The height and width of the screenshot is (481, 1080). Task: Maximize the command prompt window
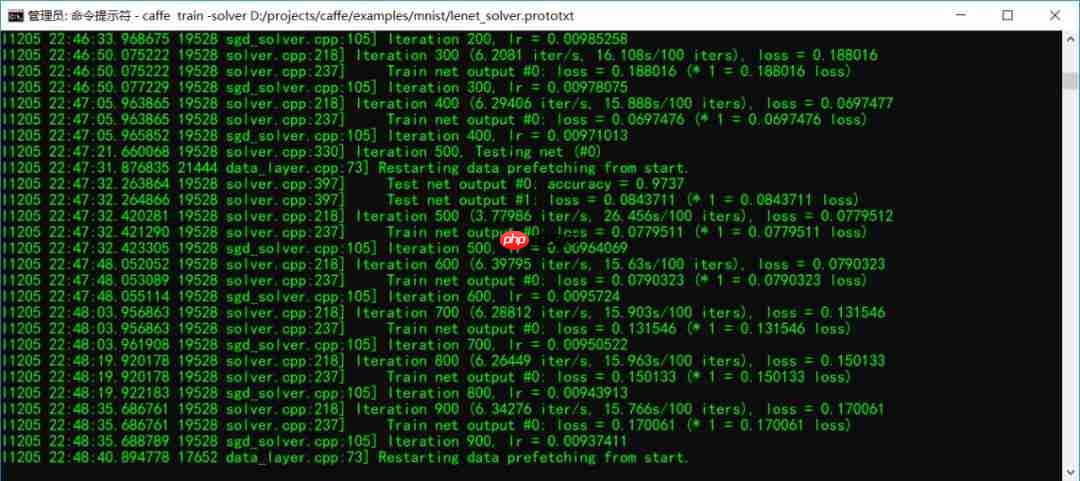coord(1007,15)
